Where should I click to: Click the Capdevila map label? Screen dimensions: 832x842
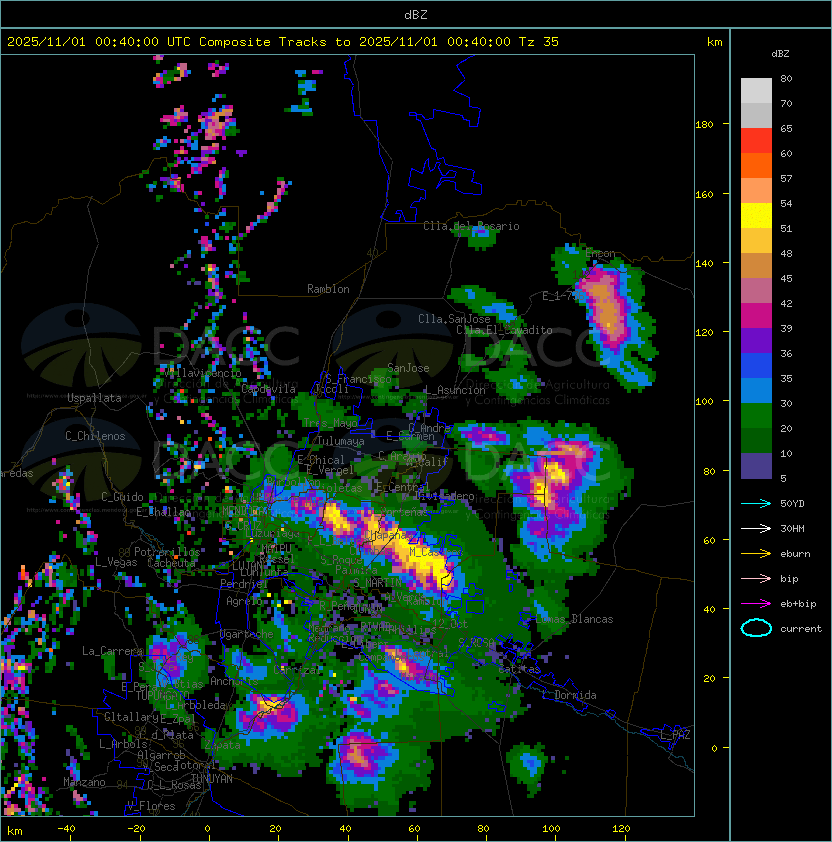tap(268, 389)
